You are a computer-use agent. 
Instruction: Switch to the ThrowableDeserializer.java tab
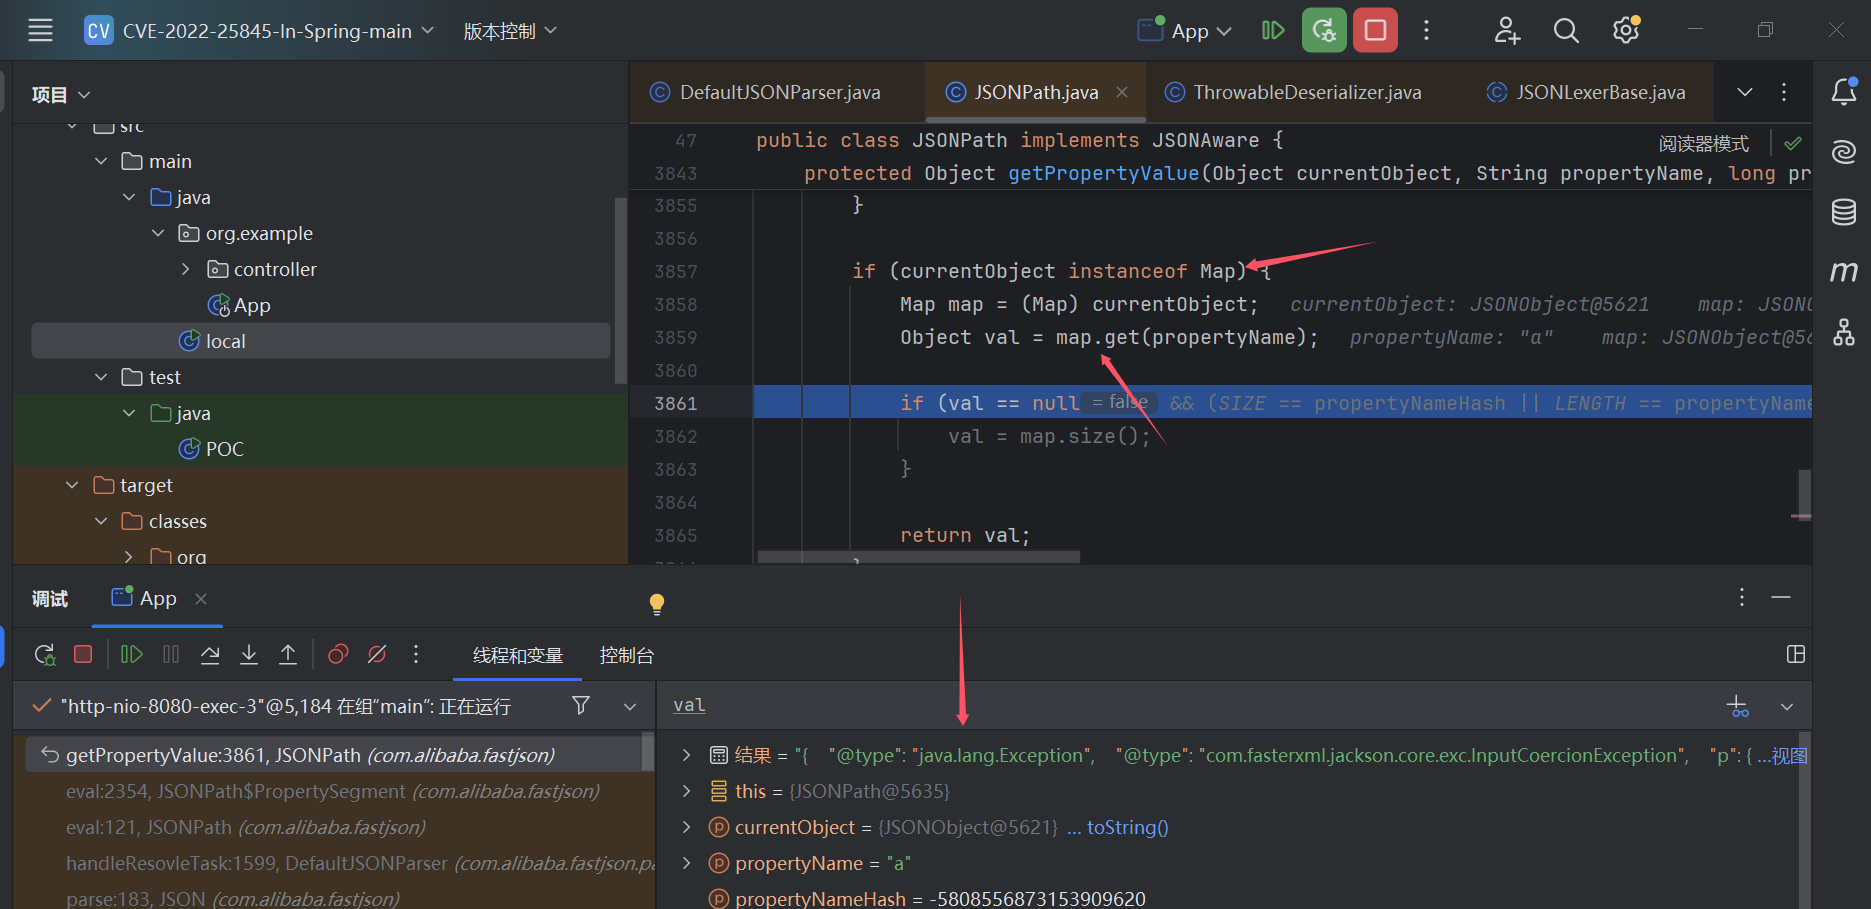click(x=1294, y=92)
